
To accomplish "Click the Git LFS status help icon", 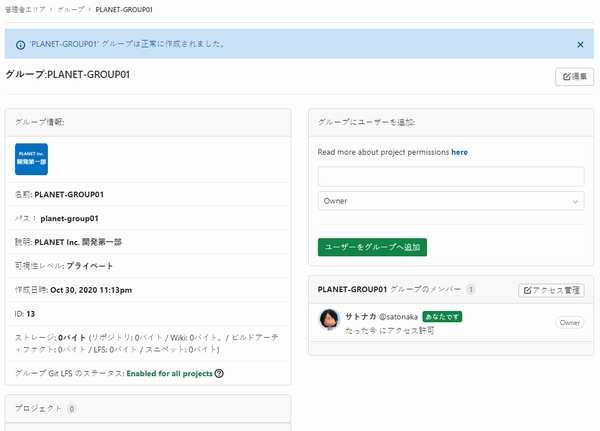I will tap(219, 373).
